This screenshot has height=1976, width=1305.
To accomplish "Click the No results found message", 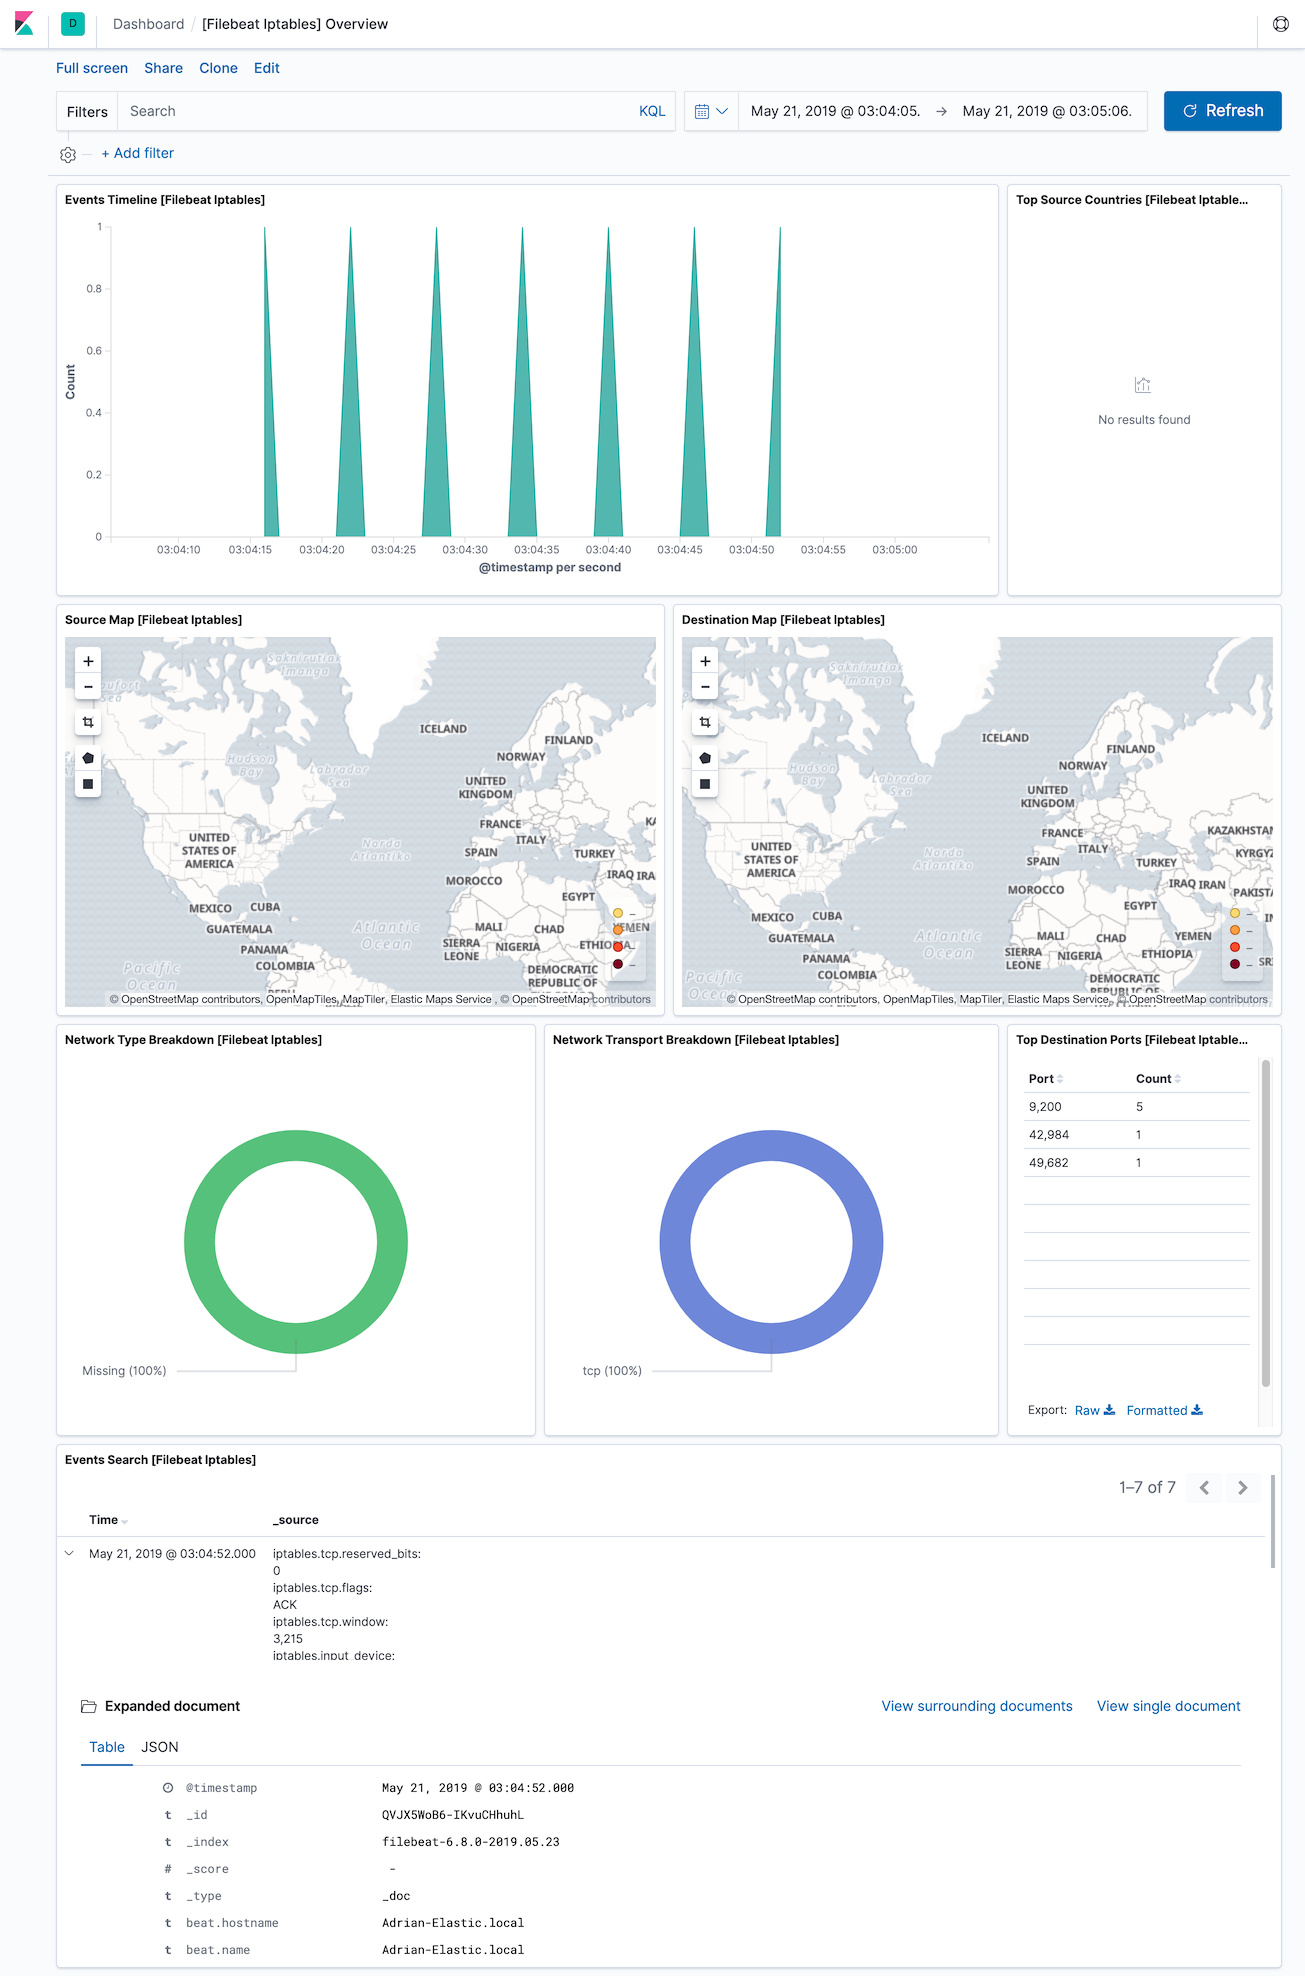I will [1144, 420].
